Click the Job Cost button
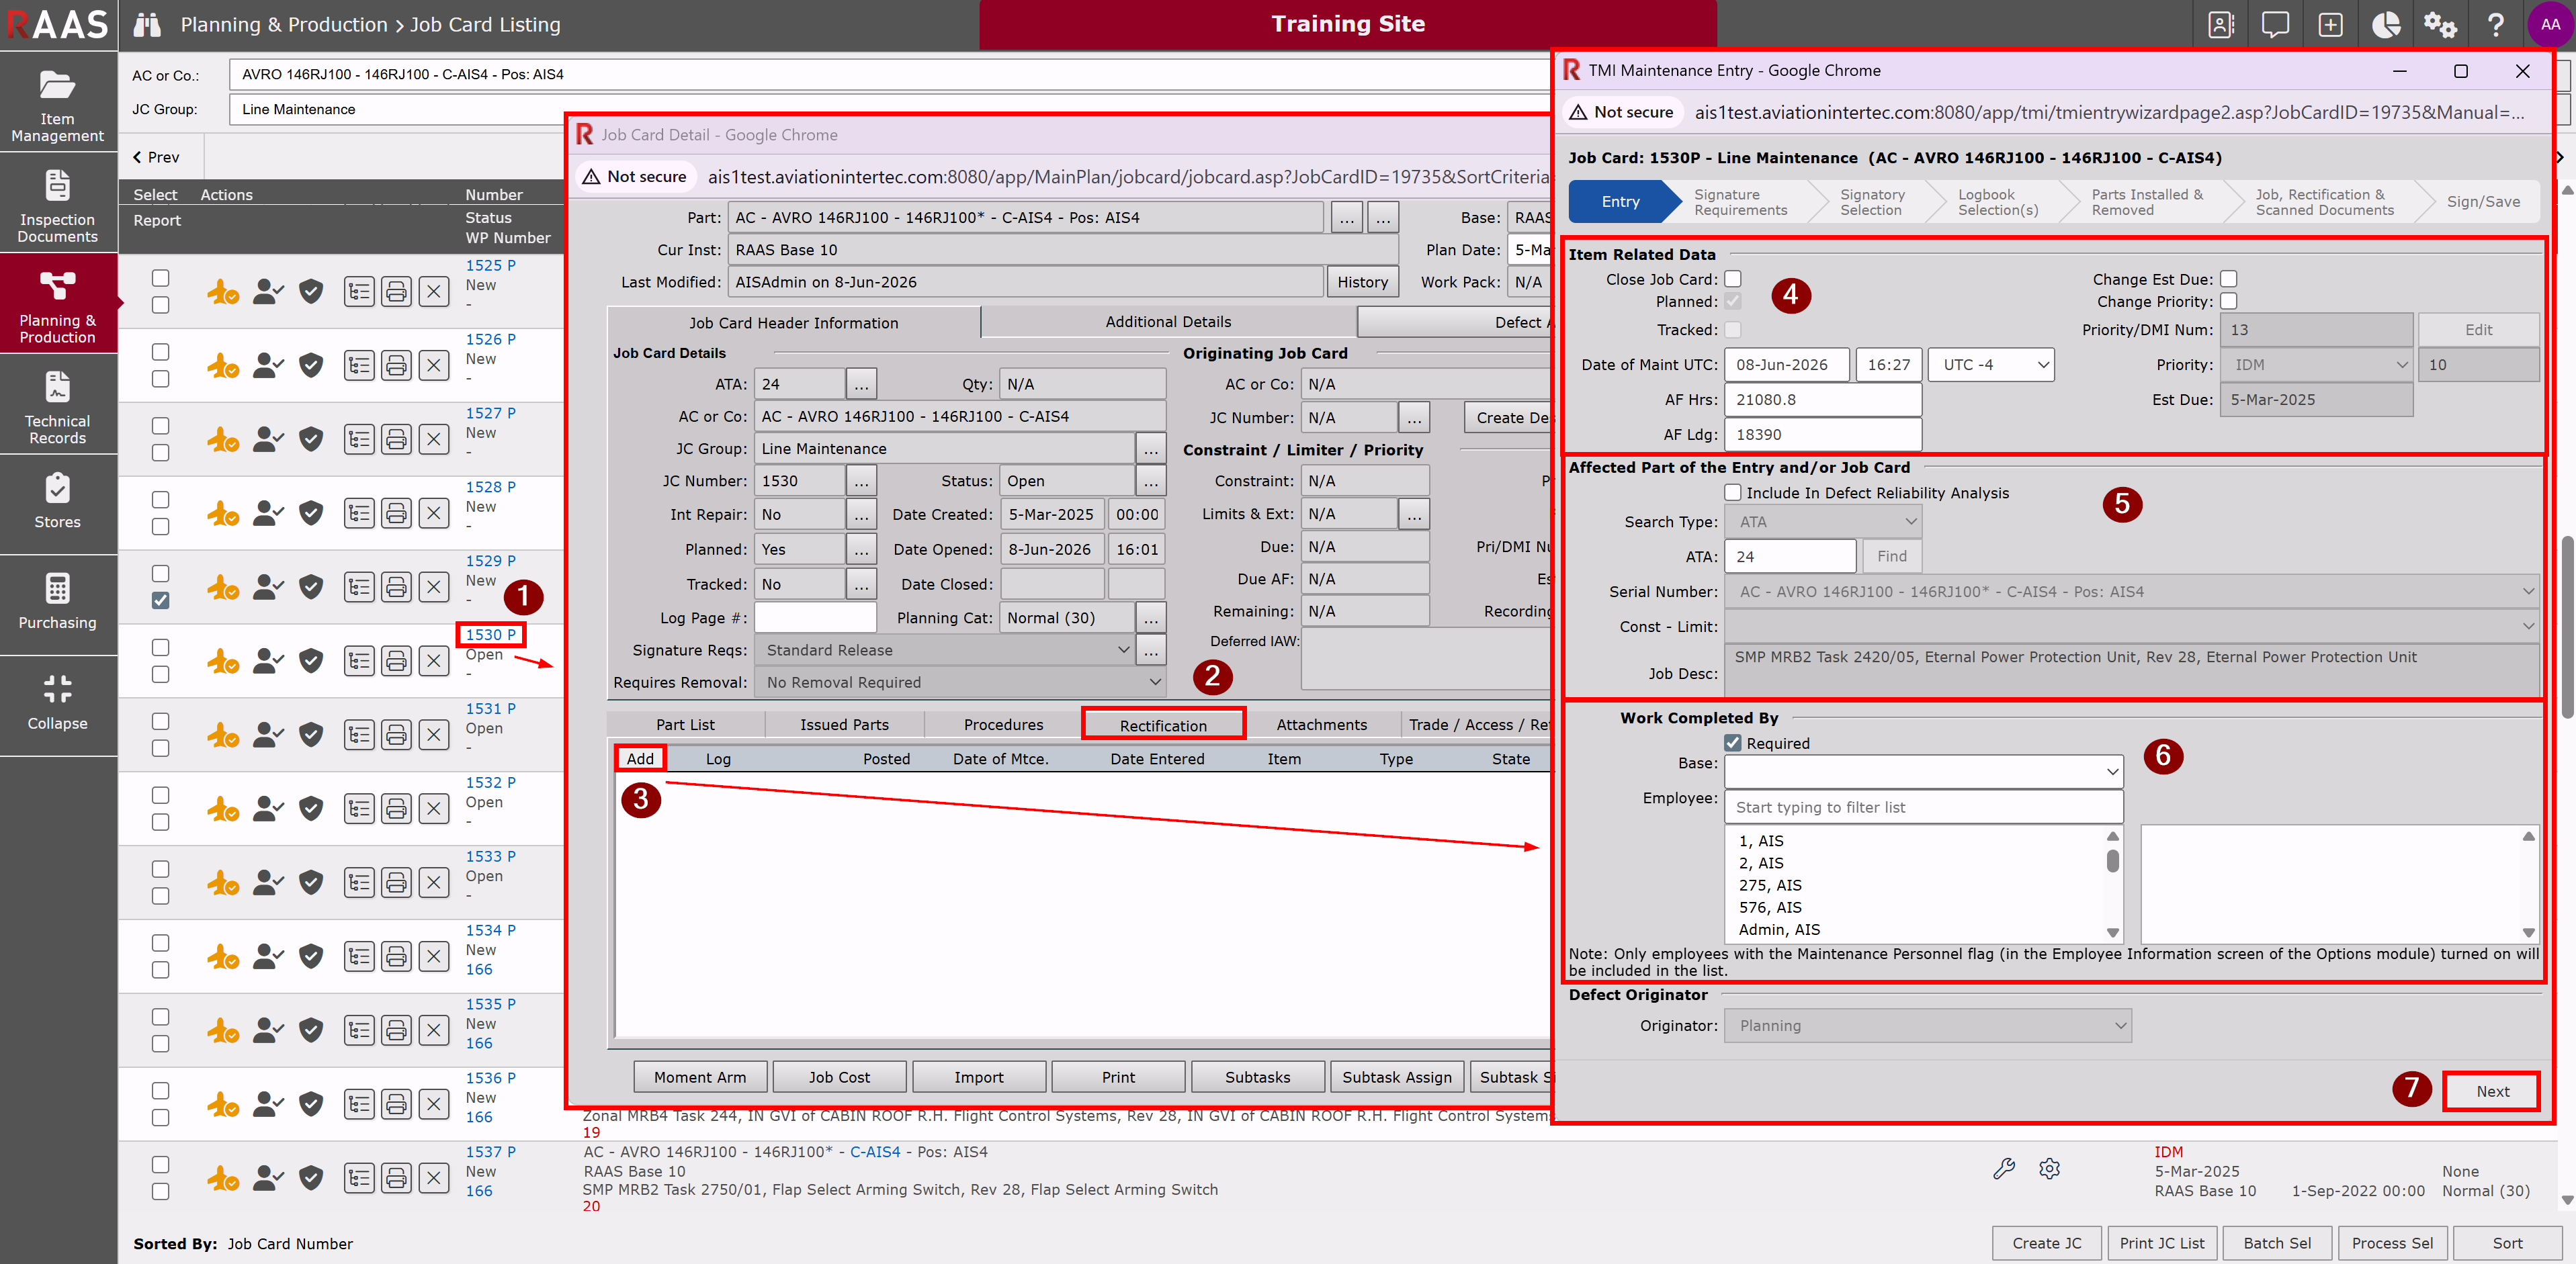Image resolution: width=2576 pixels, height=1264 pixels. tap(839, 1077)
